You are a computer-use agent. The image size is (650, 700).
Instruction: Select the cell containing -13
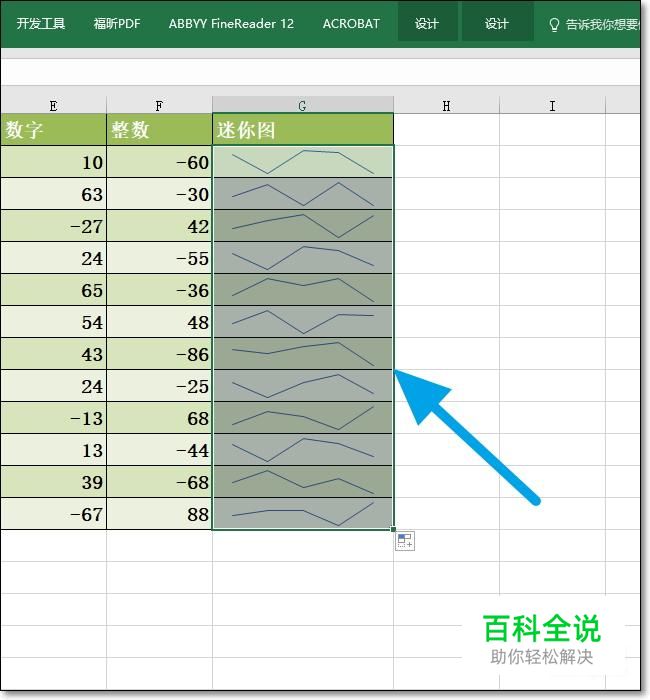coord(54,418)
